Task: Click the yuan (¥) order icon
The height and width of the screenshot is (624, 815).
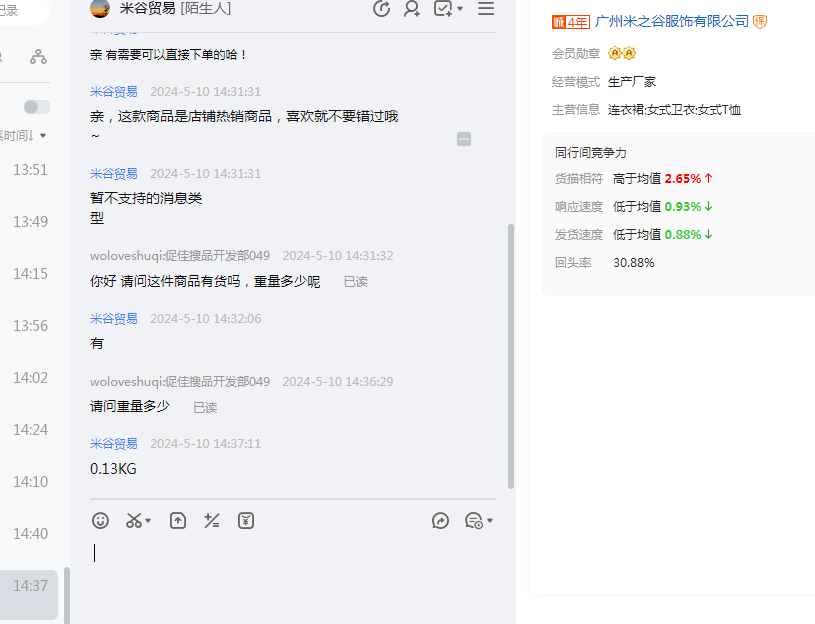Action: pyautogui.click(x=246, y=520)
